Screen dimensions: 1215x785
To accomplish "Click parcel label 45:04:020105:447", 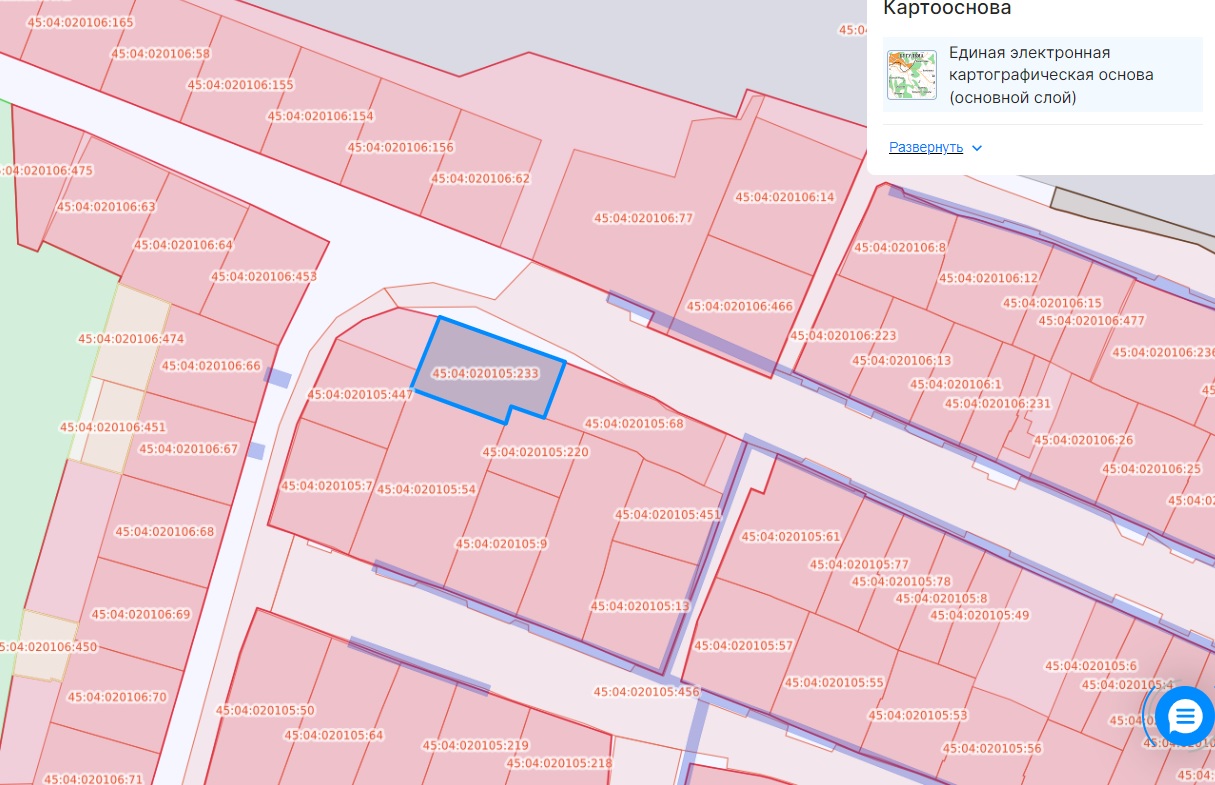I will tap(360, 395).
